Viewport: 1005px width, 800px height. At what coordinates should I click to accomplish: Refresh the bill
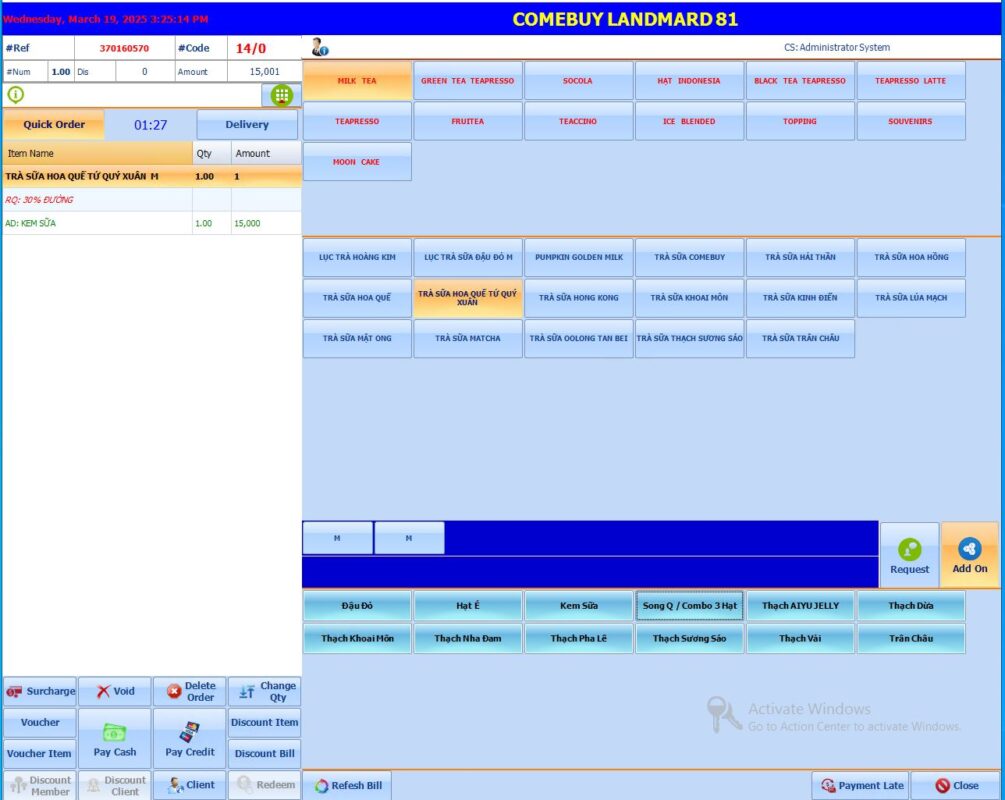(347, 785)
